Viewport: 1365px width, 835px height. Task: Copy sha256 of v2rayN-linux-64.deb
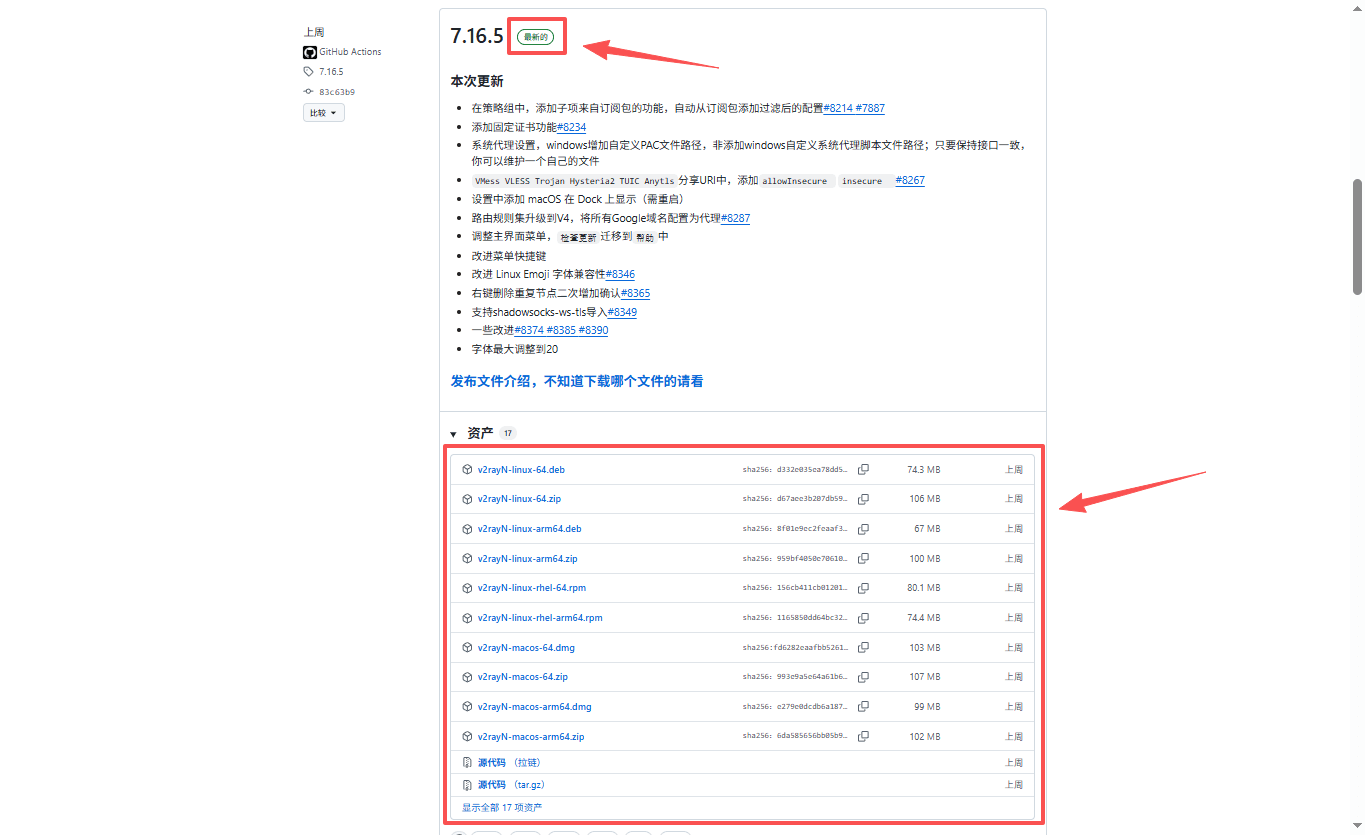click(x=863, y=469)
